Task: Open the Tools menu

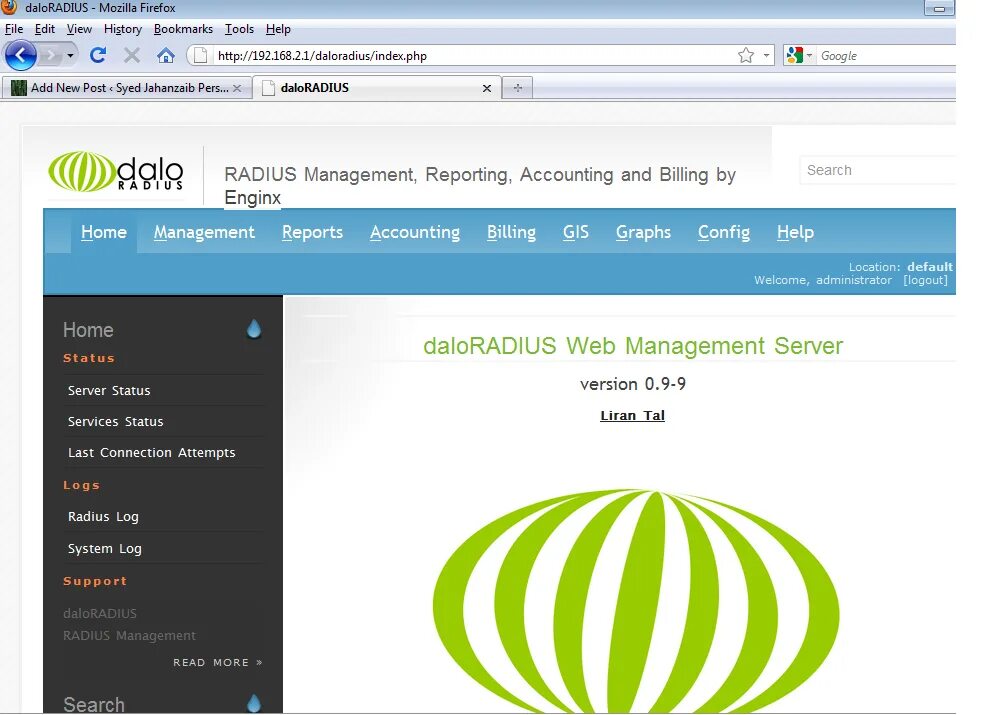Action: tap(239, 29)
